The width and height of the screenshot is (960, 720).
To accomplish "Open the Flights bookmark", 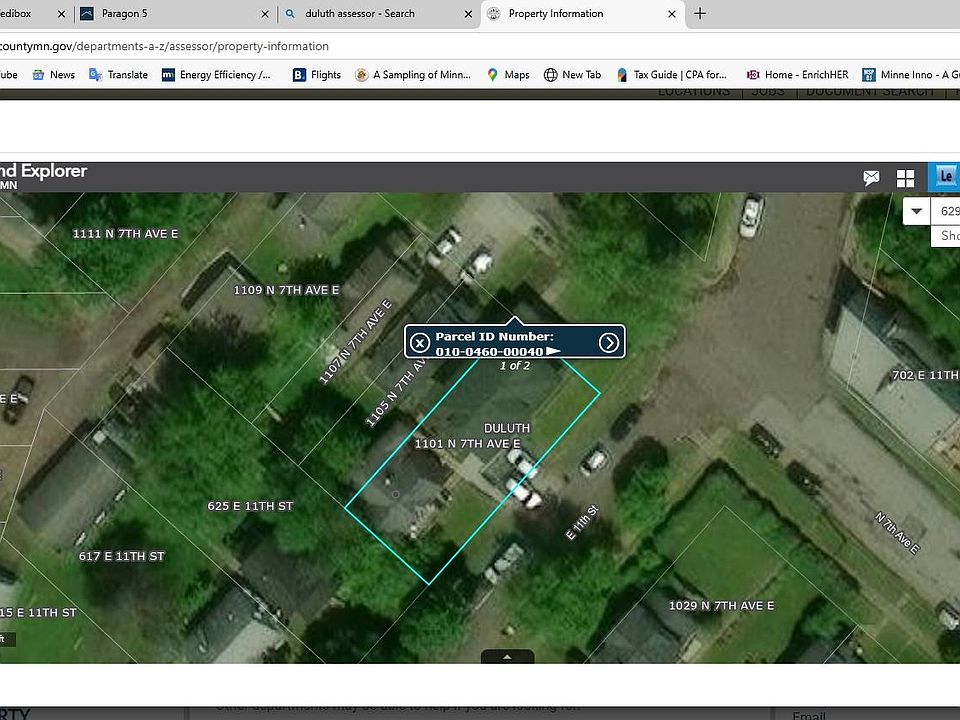I will coord(316,75).
